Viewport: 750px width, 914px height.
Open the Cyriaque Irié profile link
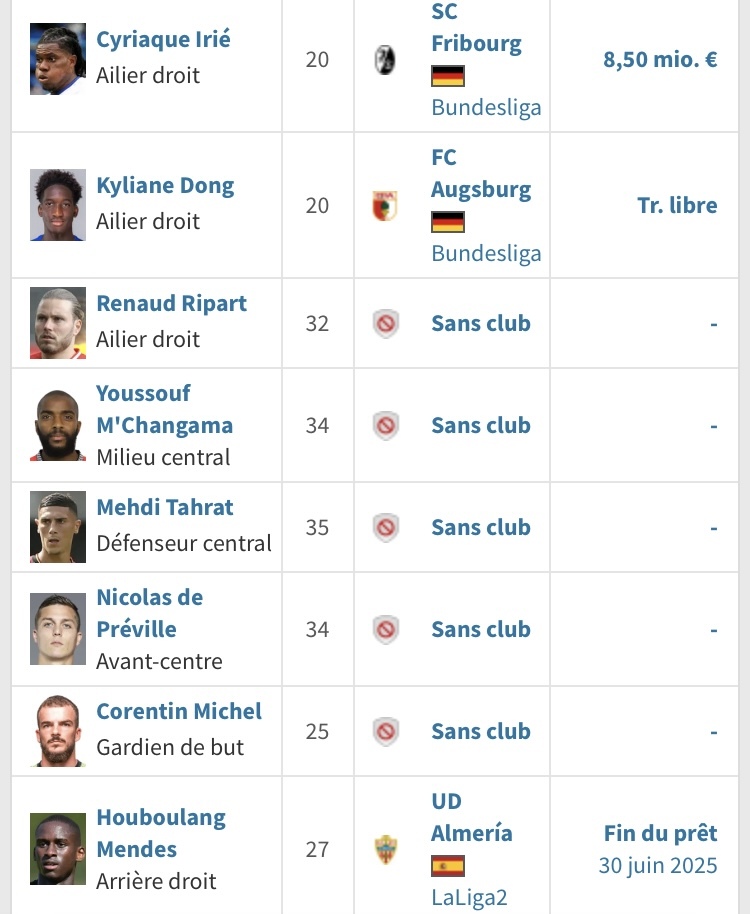click(163, 40)
